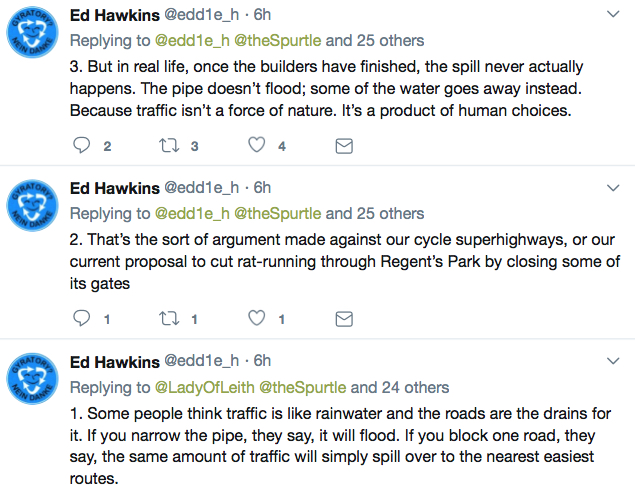Click the 6h timestamp on bottom tweet
635x501 pixels.
[x=262, y=361]
